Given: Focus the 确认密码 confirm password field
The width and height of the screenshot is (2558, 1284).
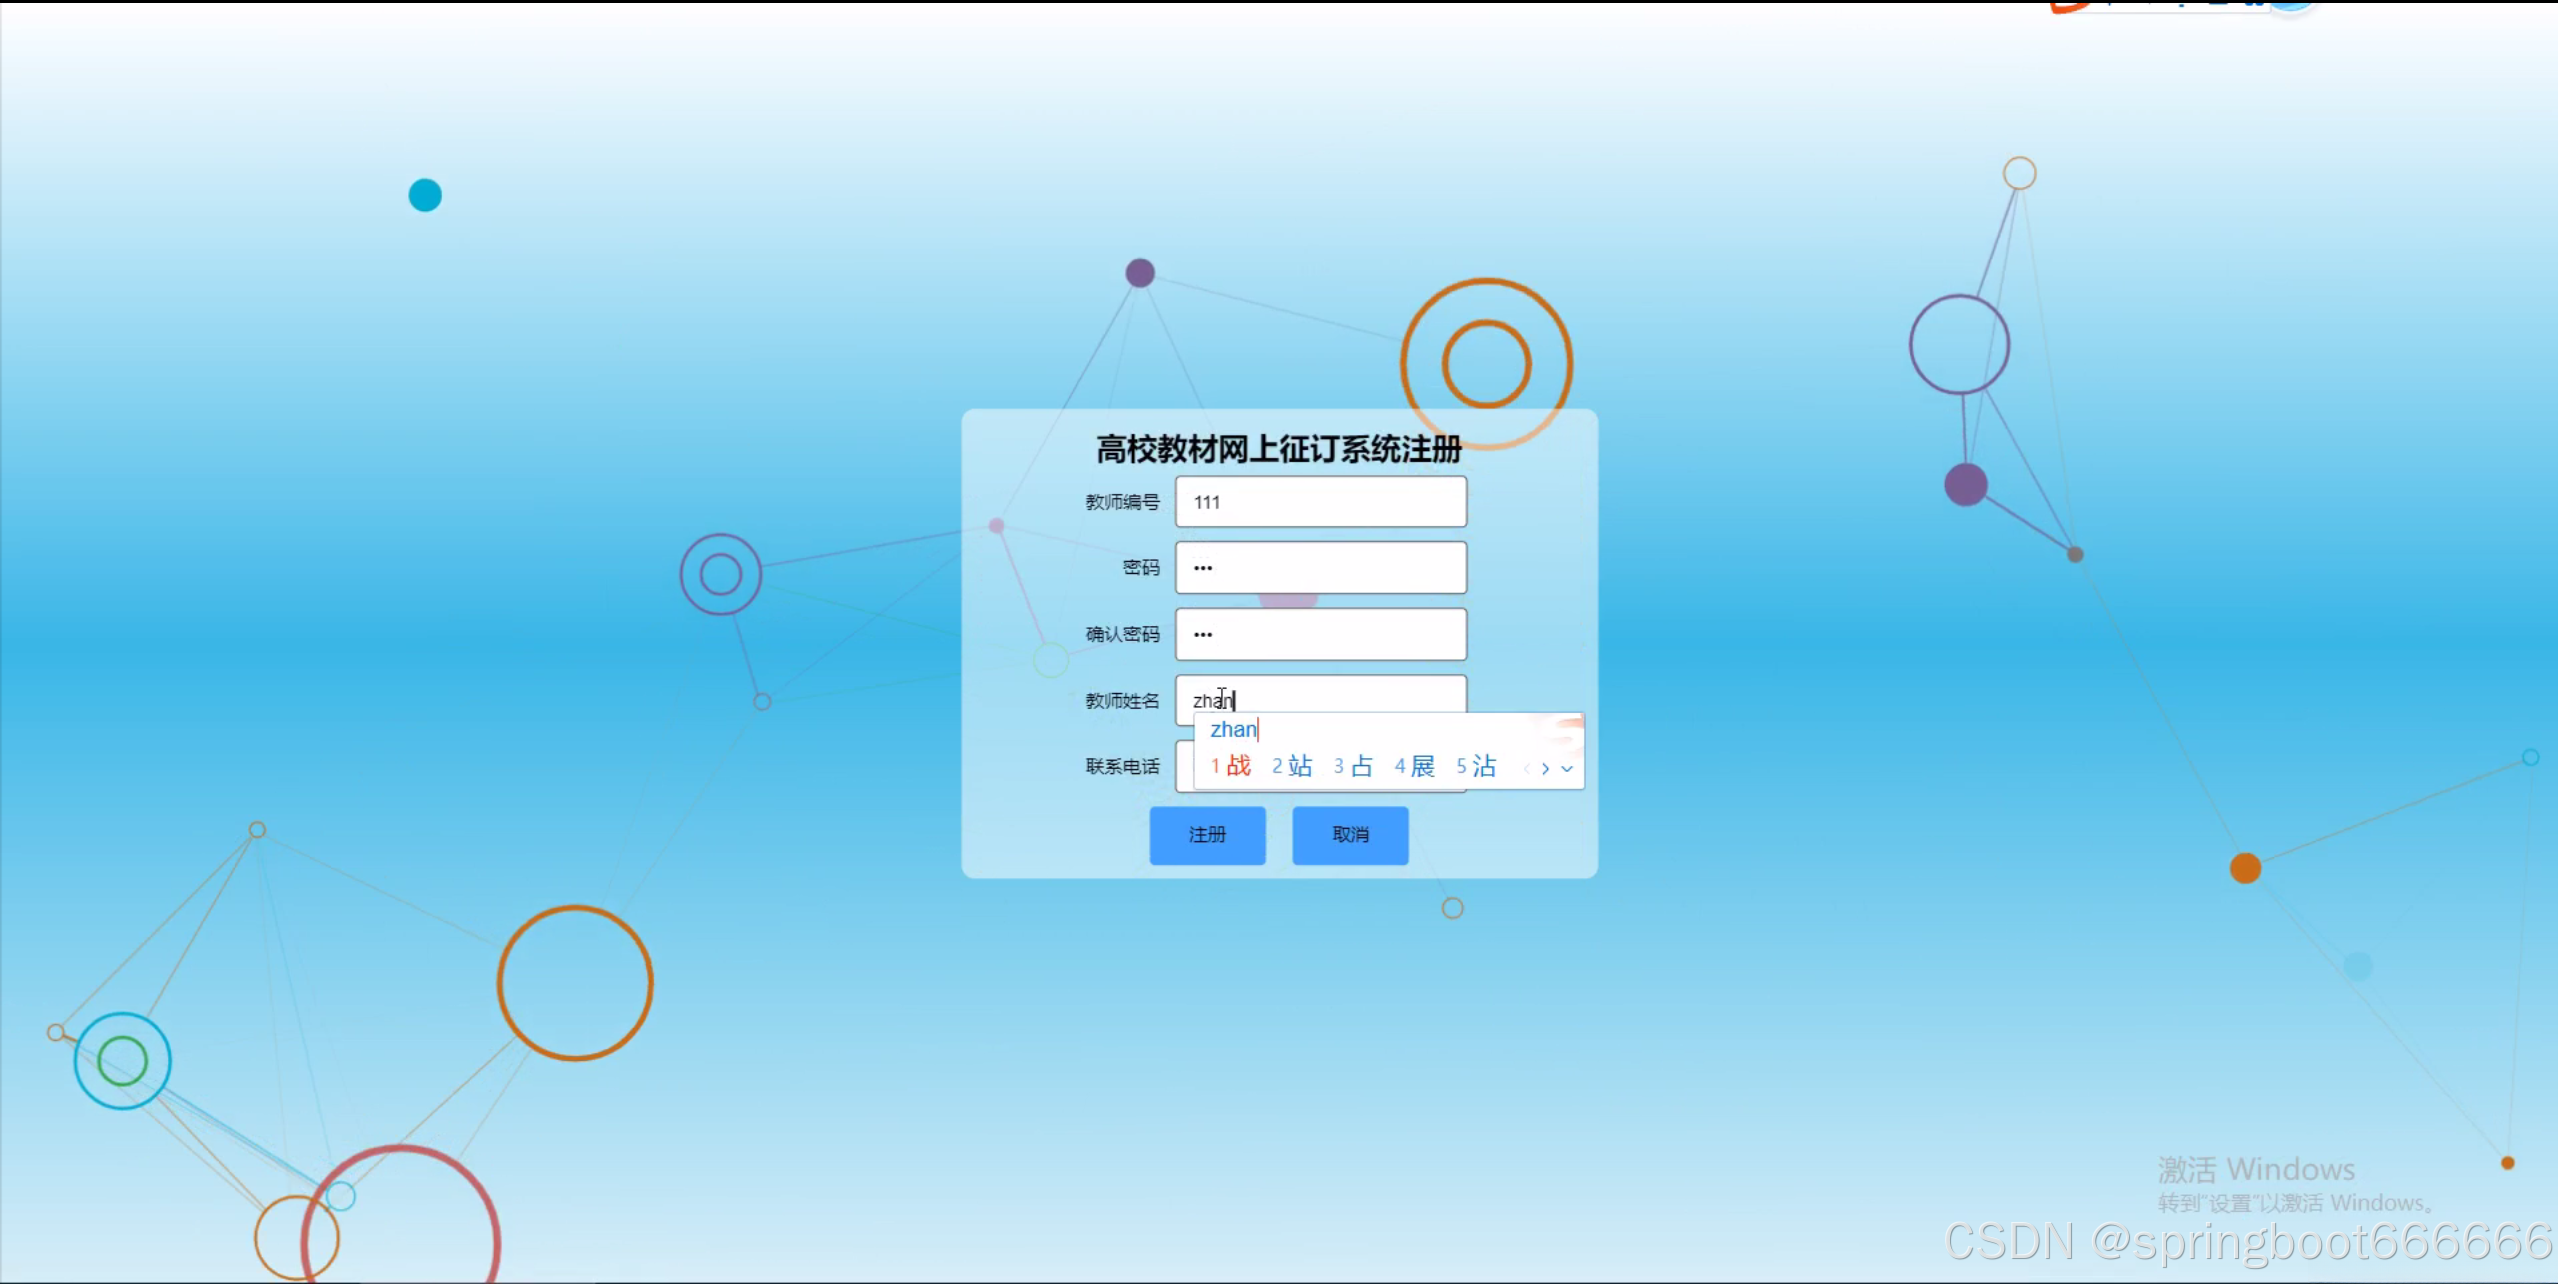Looking at the screenshot, I should pos(1320,634).
